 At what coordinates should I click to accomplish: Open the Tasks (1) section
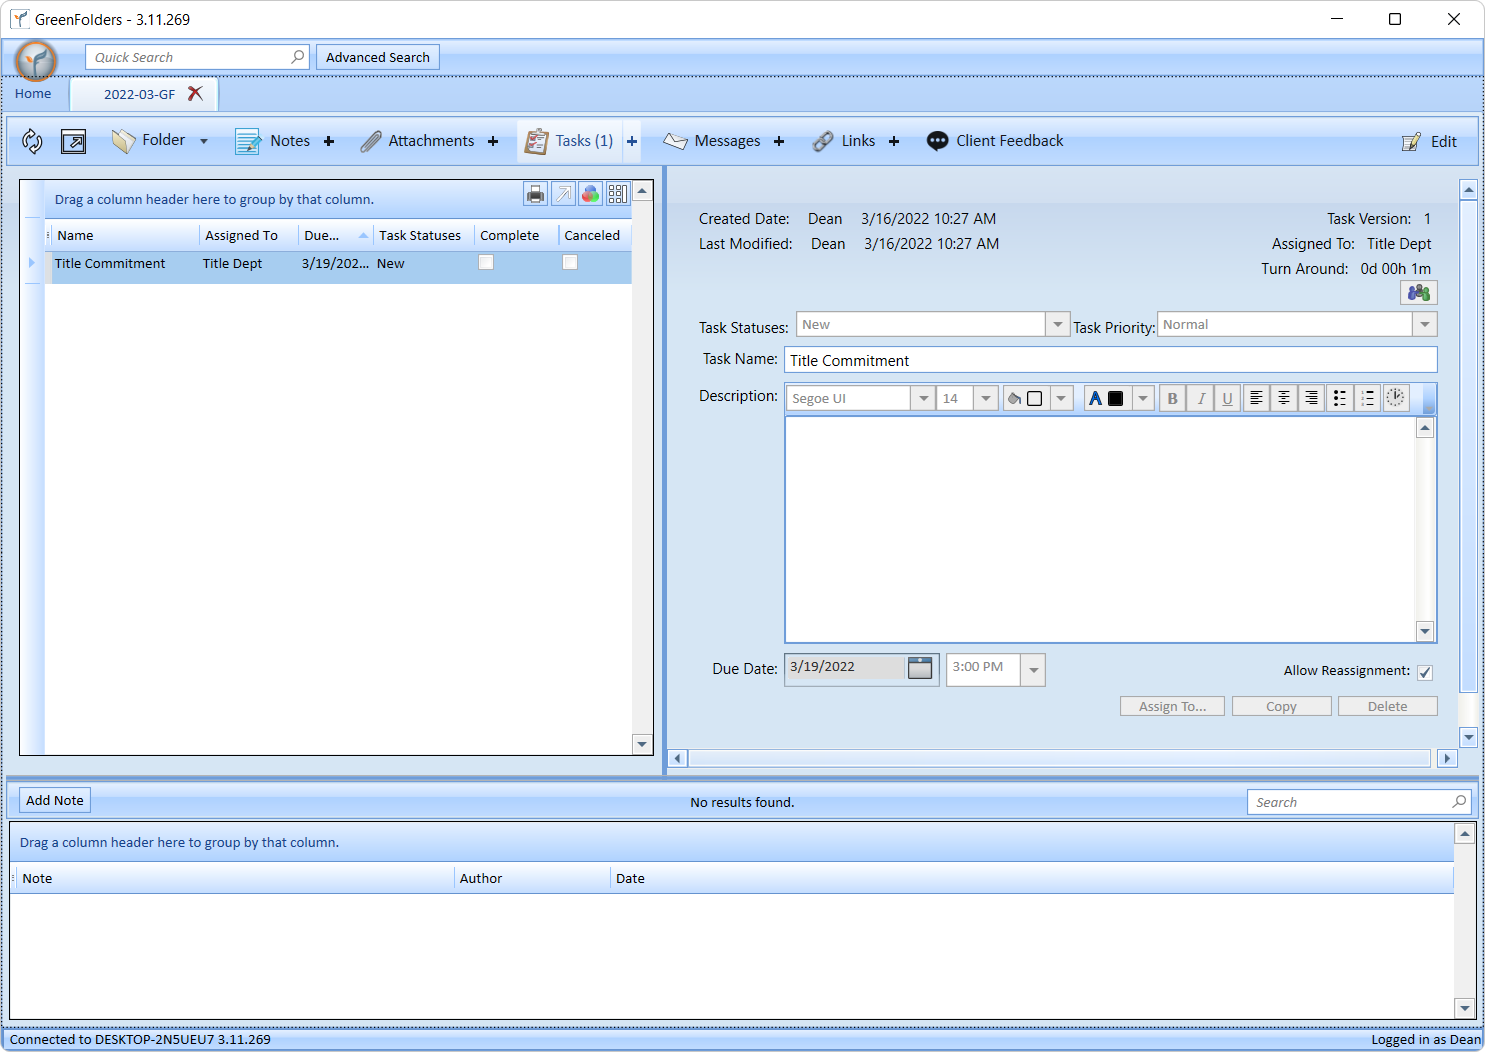(x=569, y=141)
